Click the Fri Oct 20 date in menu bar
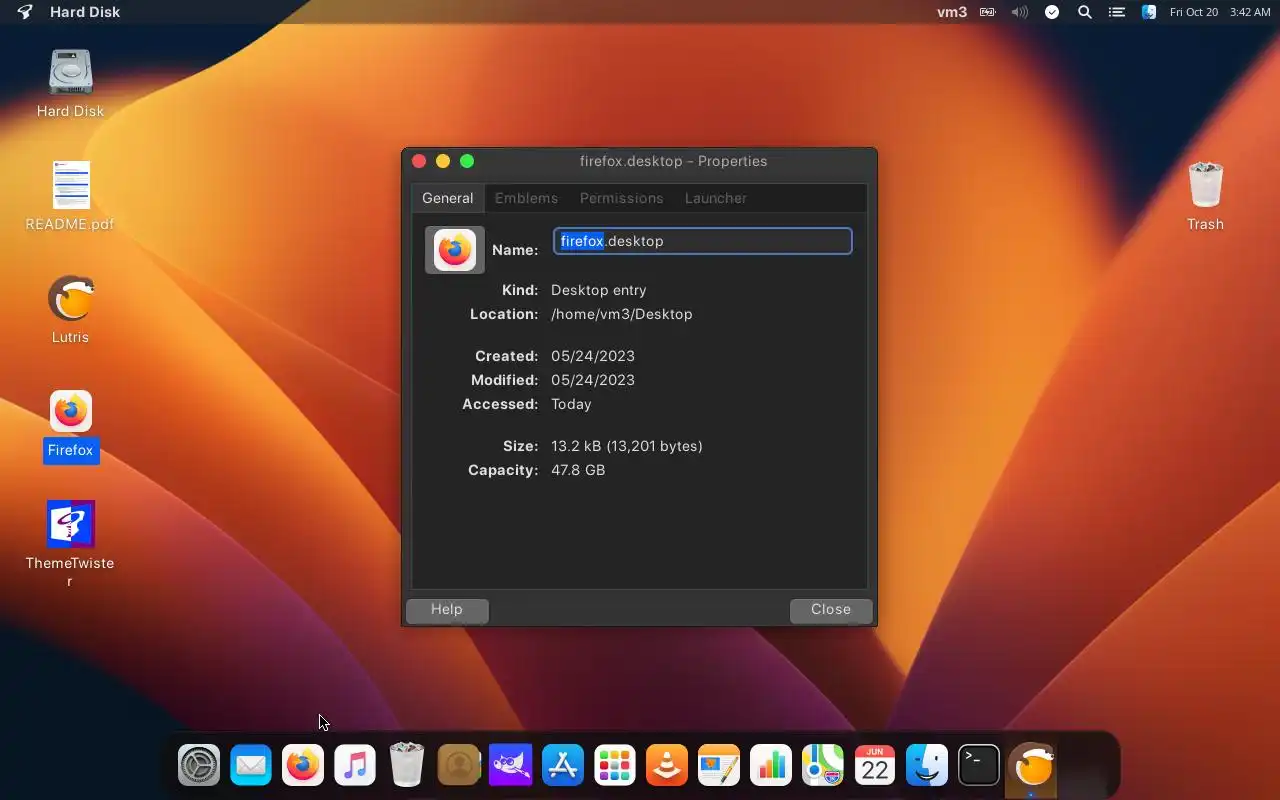1280x800 pixels. (1194, 12)
